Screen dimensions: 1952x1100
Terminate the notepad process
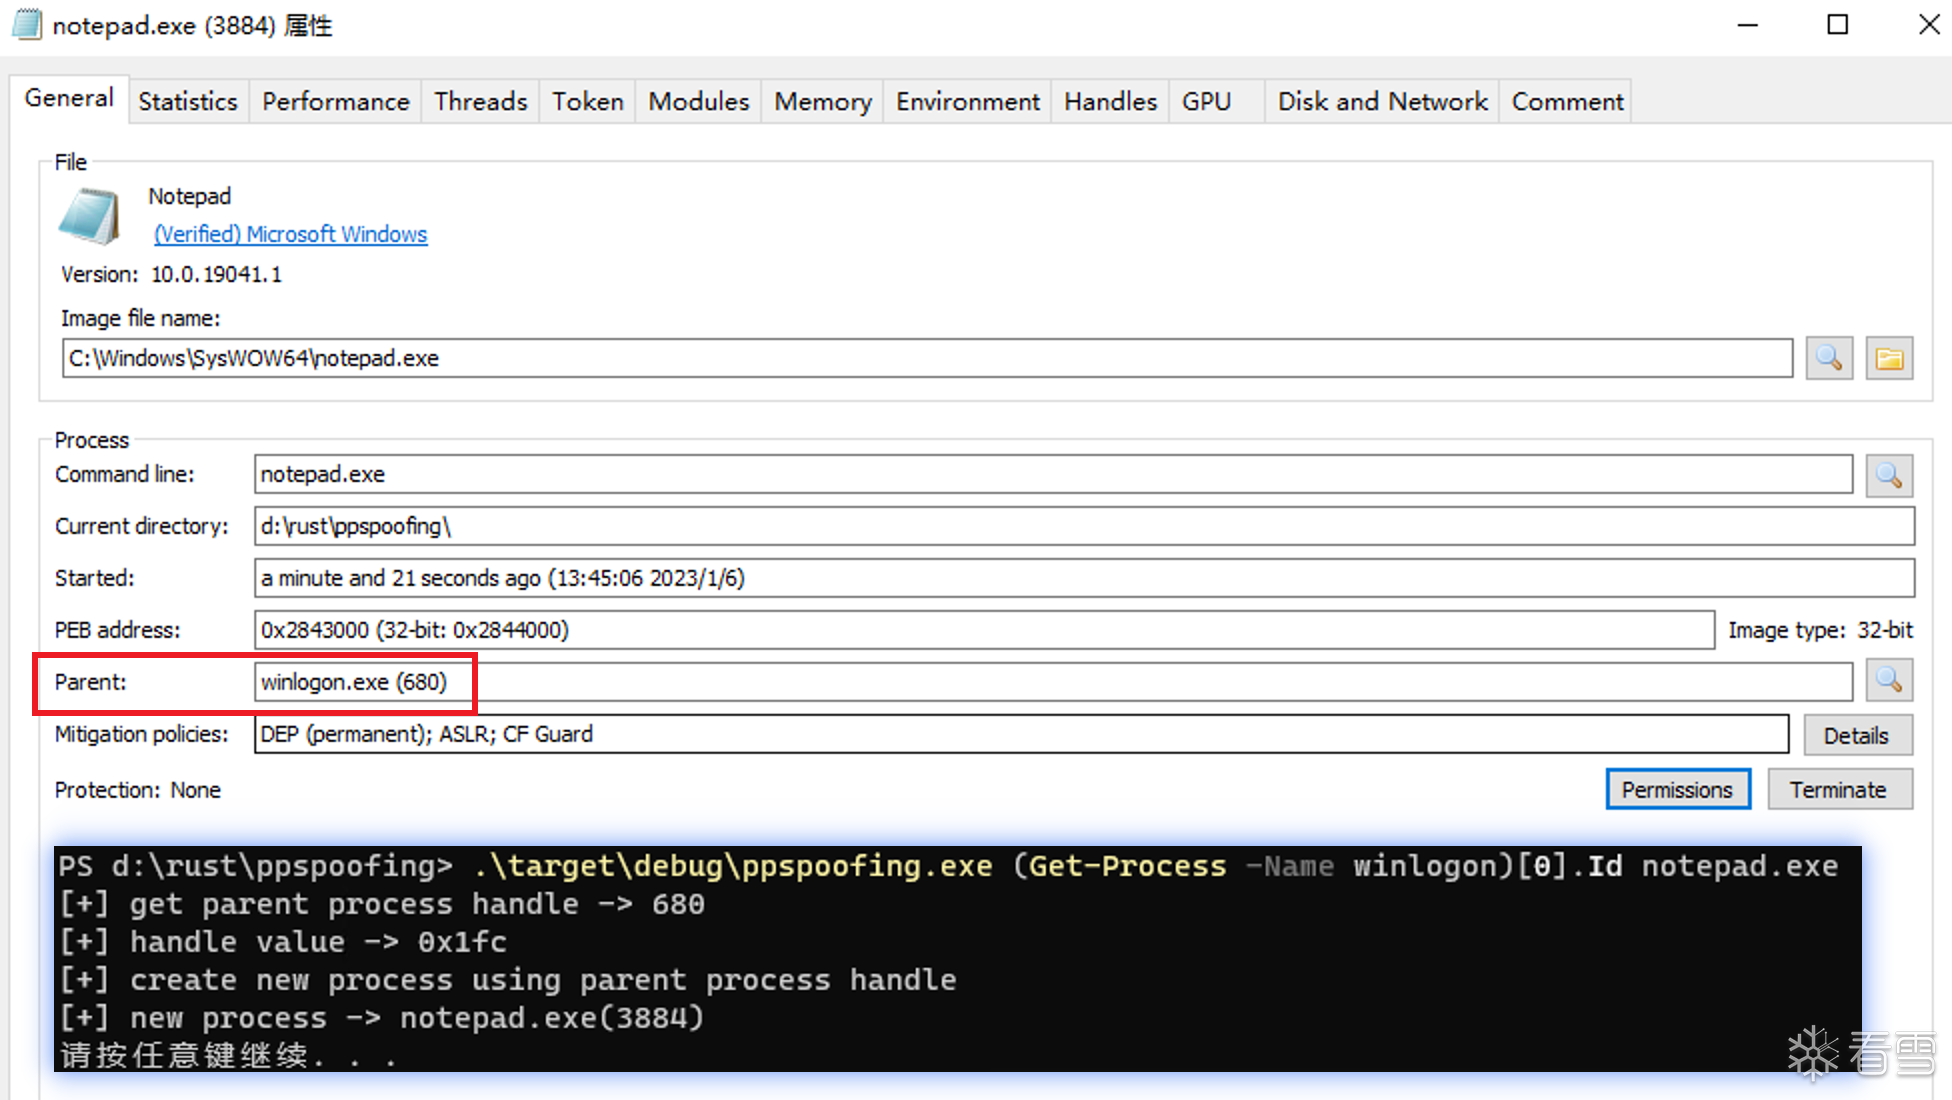(x=1838, y=790)
